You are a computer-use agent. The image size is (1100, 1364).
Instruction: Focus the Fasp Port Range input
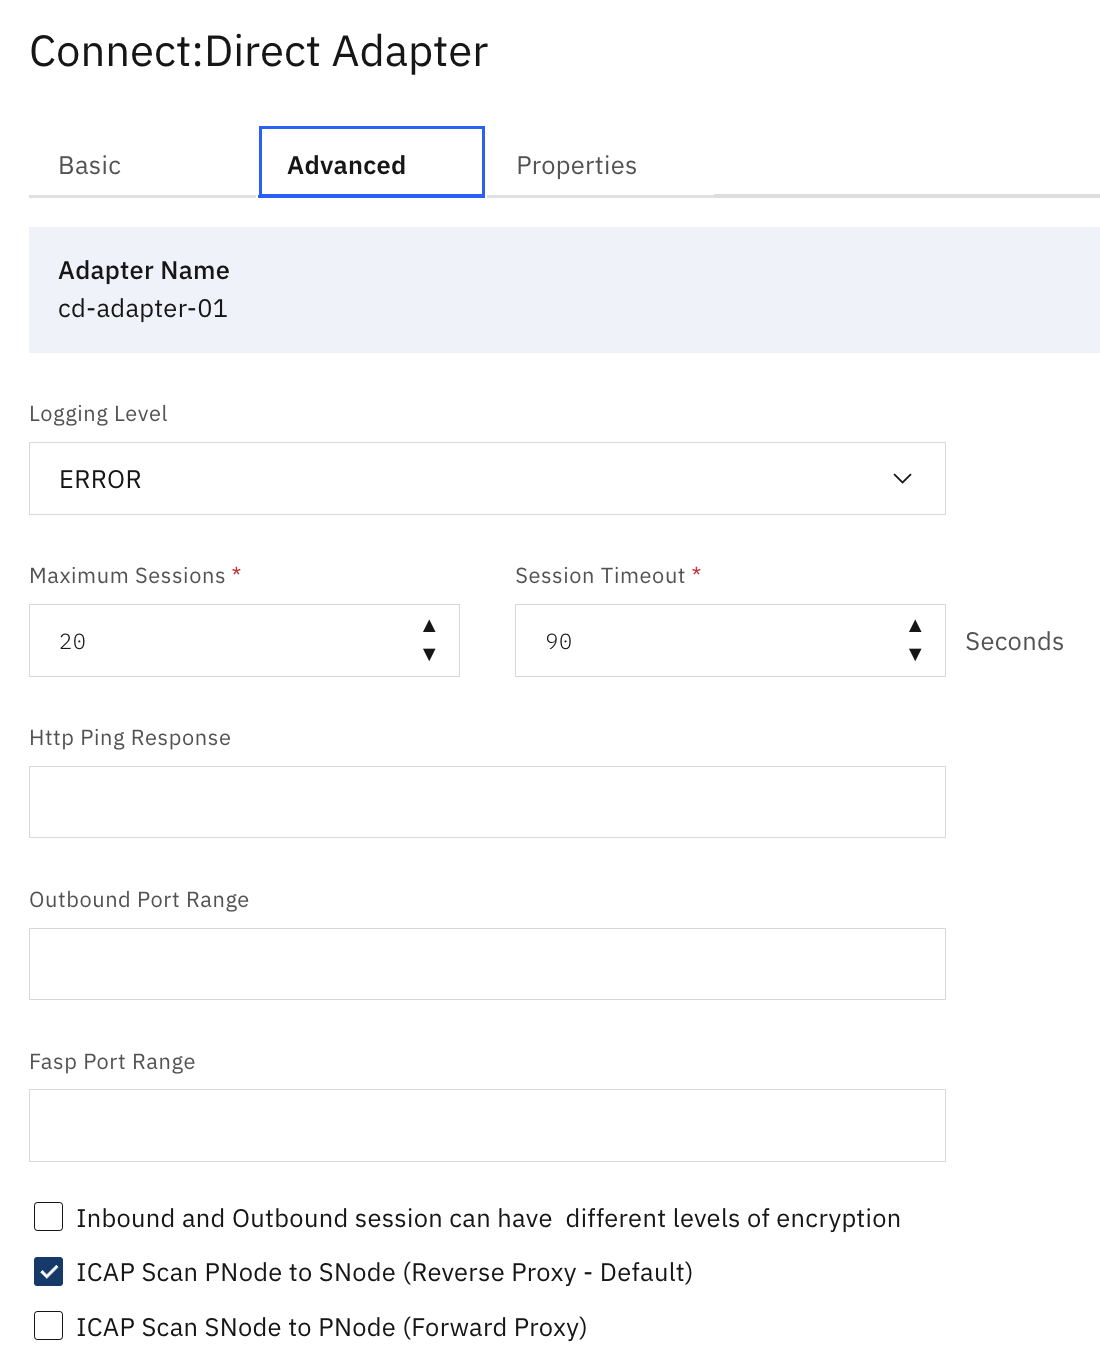tap(487, 1126)
